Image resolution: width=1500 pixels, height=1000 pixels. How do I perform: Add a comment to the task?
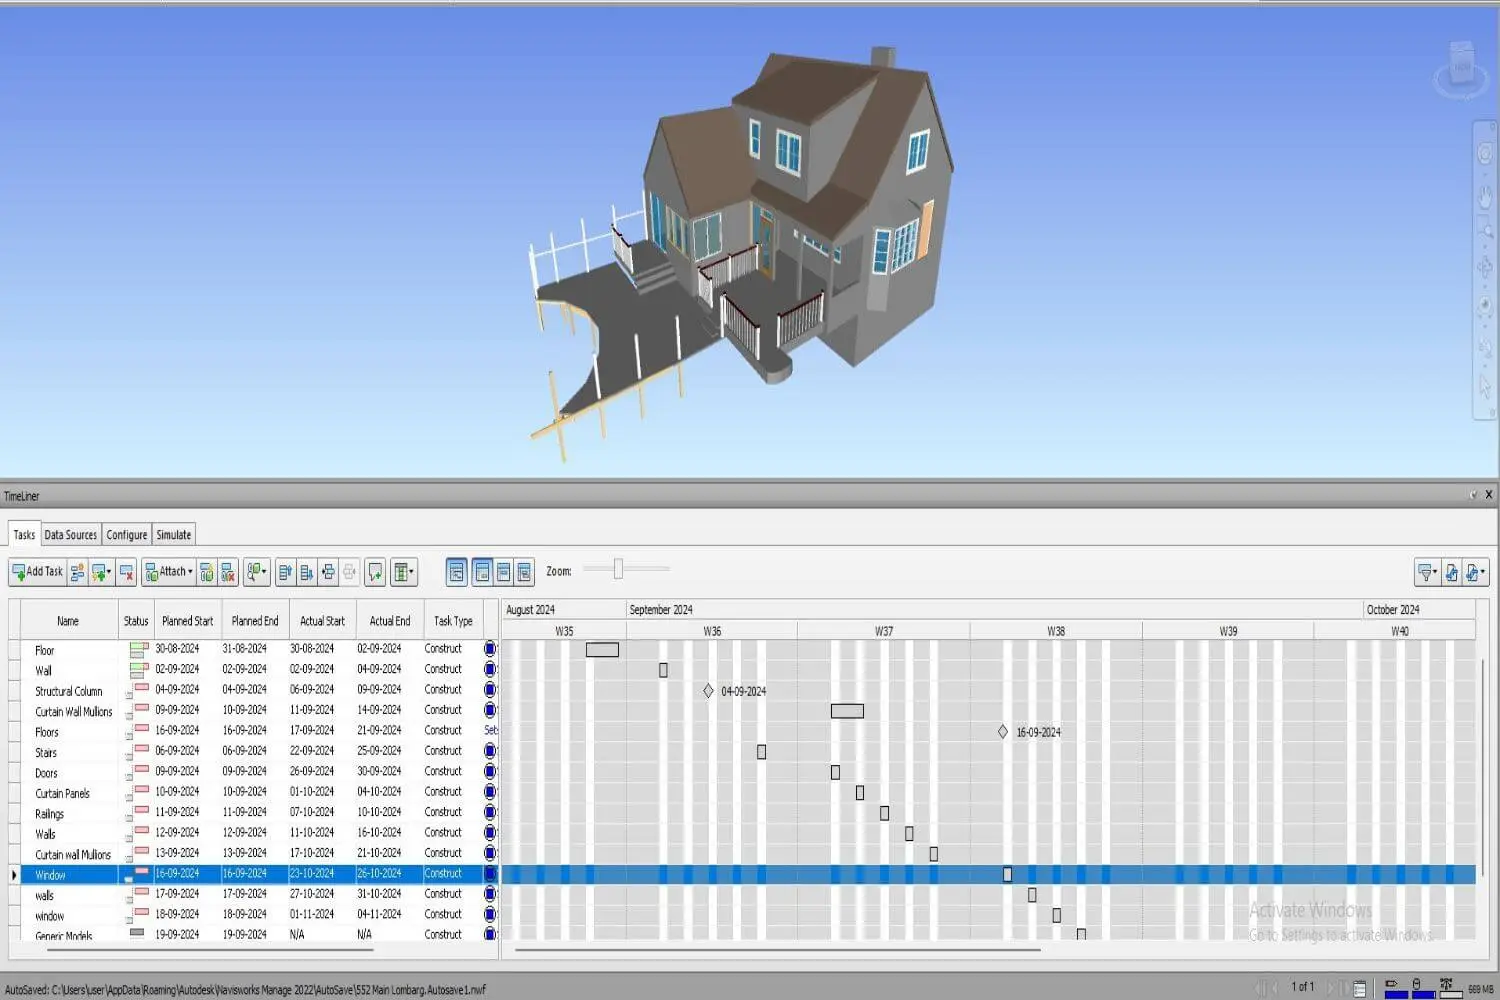[x=375, y=572]
